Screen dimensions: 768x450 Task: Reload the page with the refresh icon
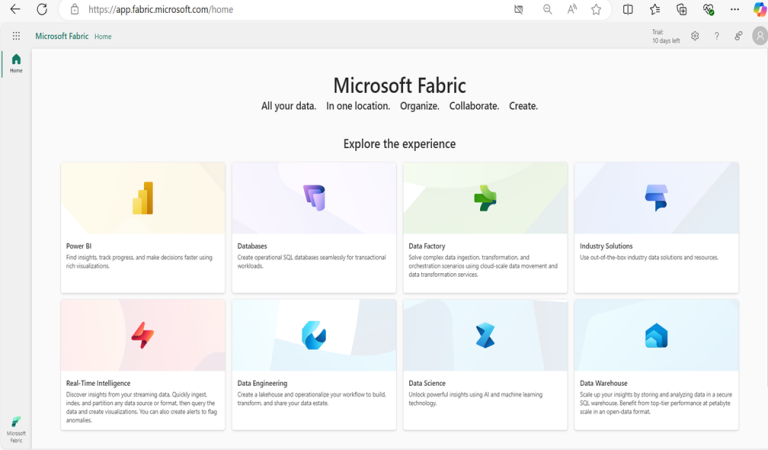pyautogui.click(x=42, y=9)
